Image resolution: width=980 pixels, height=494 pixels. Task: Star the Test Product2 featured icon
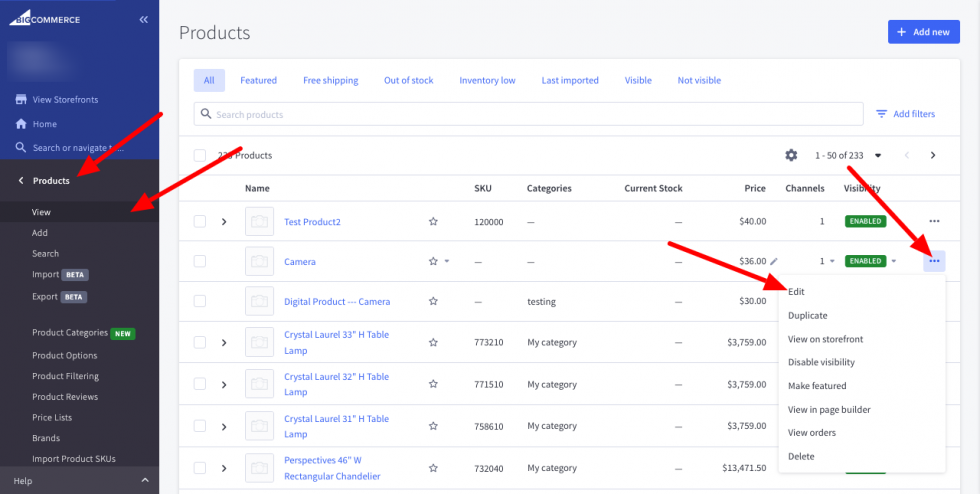pos(433,222)
